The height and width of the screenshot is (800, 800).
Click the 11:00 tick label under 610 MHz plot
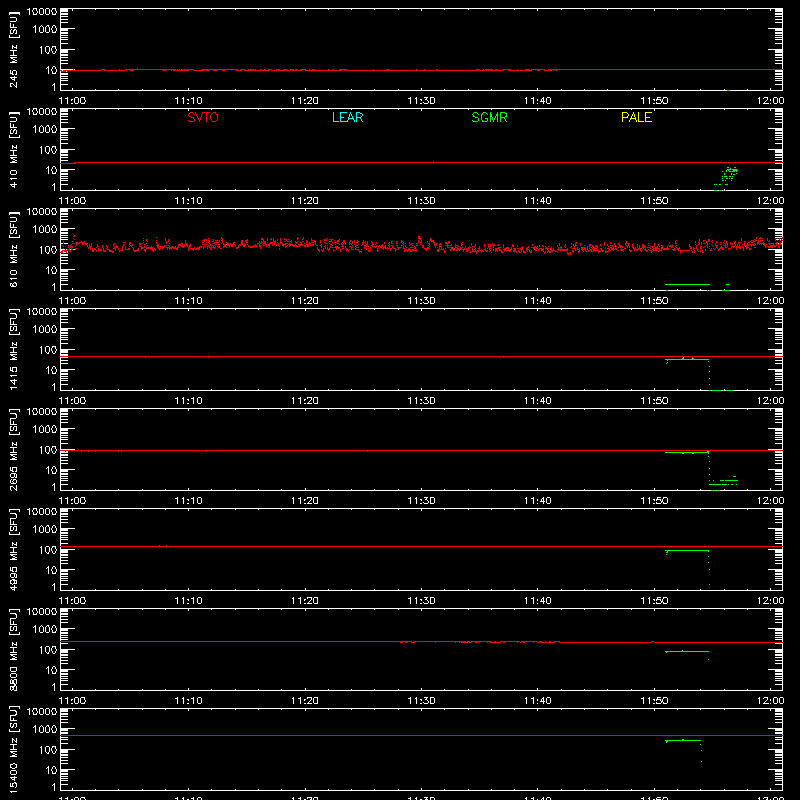72,301
